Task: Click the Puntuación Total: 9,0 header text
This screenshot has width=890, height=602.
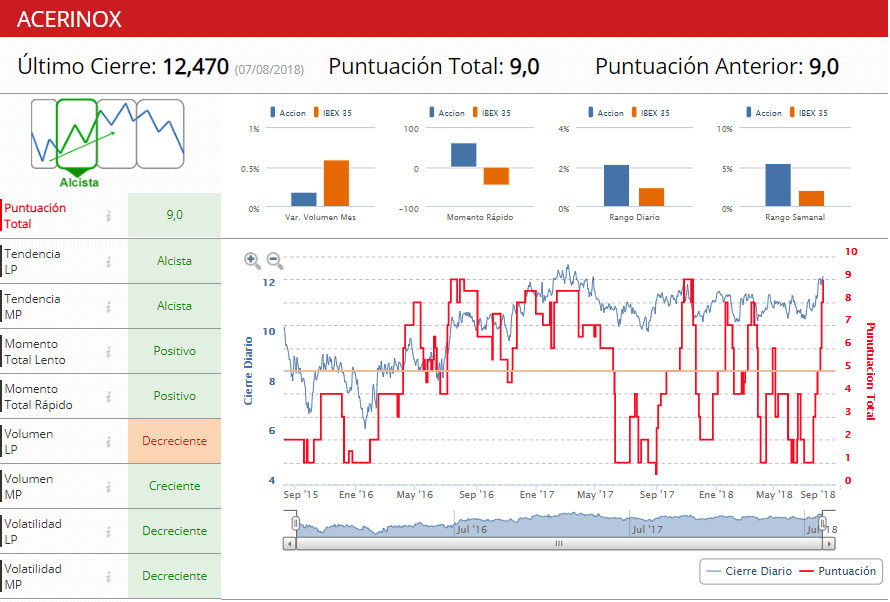Action: 434,67
